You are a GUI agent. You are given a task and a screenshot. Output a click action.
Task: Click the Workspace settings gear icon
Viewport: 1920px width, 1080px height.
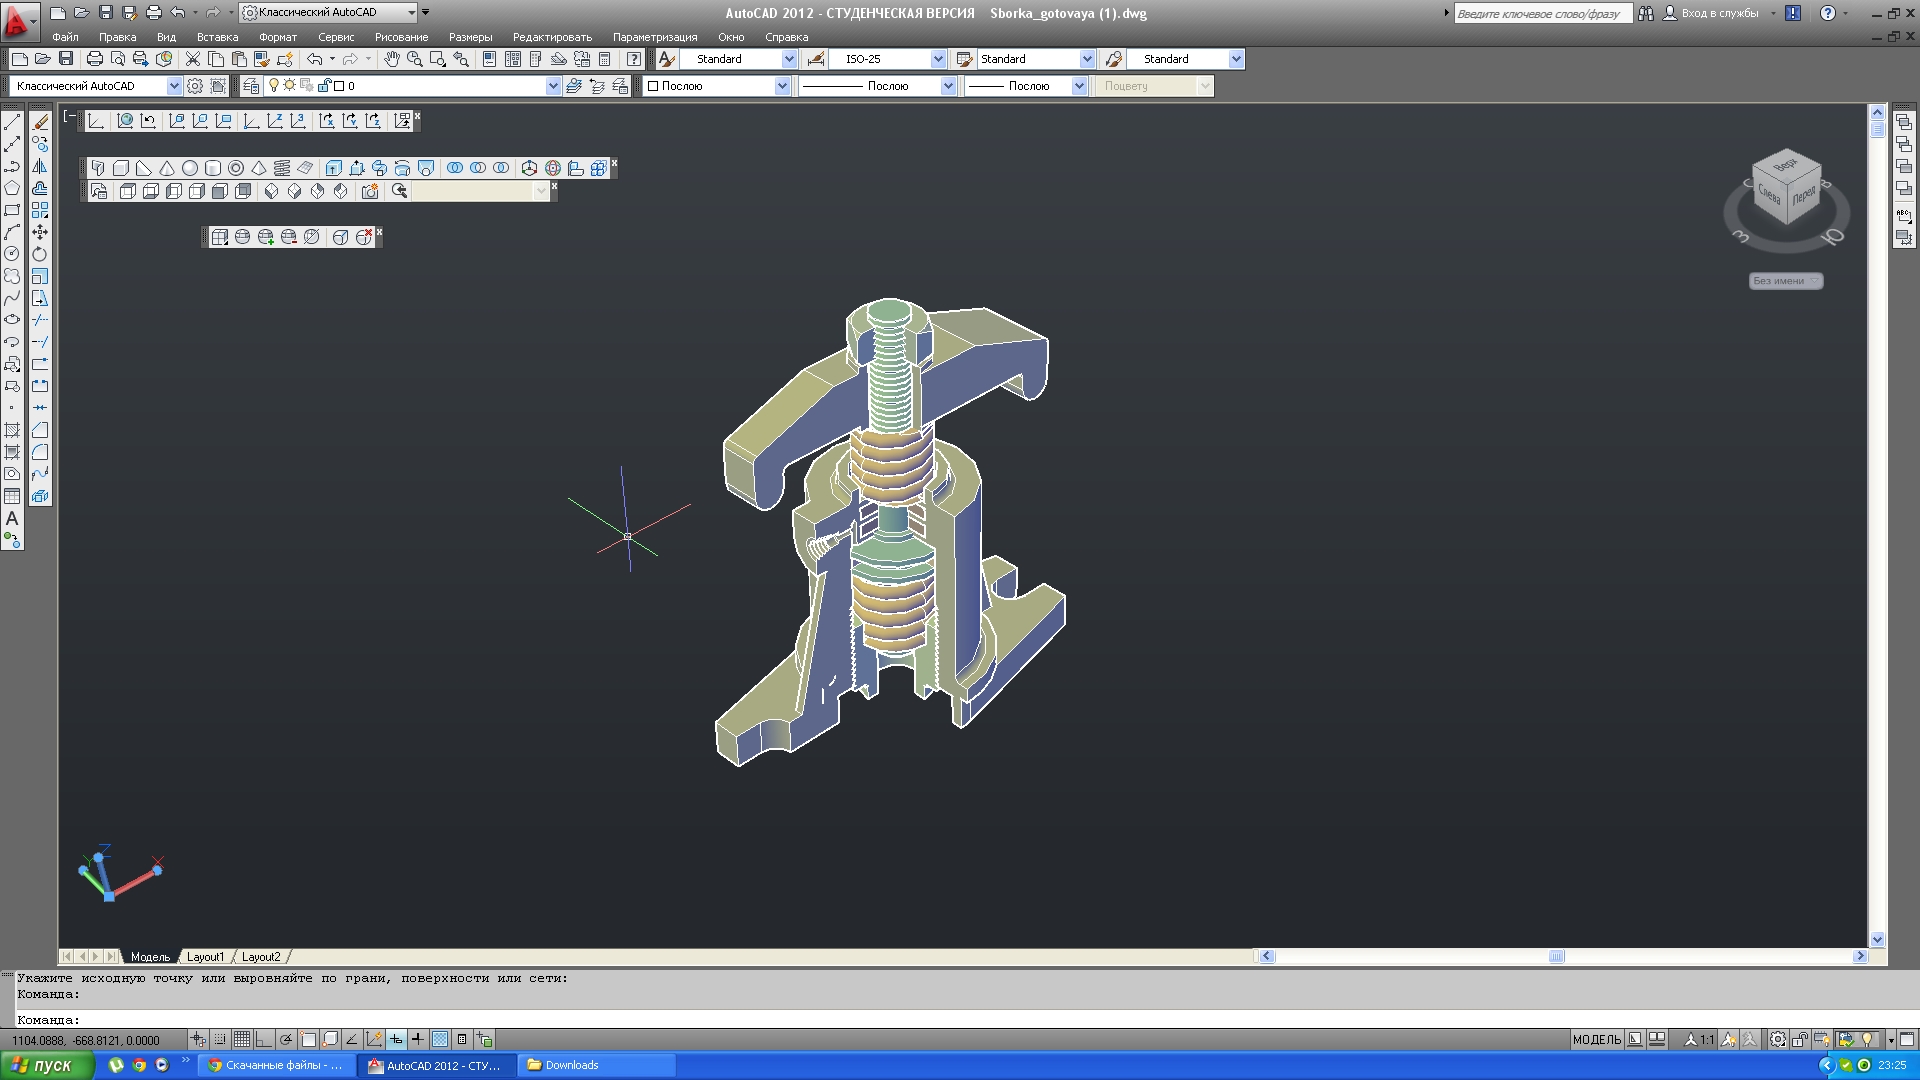tap(195, 86)
